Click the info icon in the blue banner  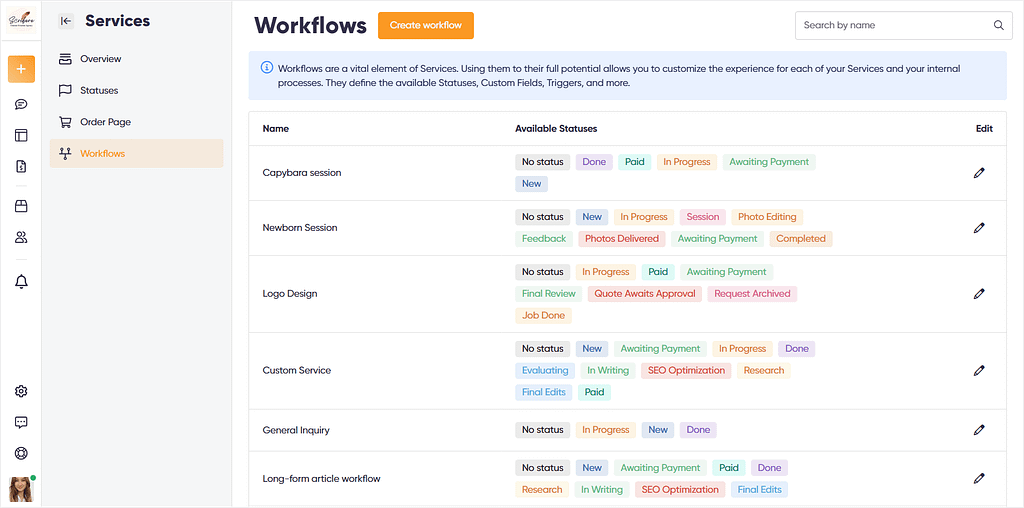pos(266,67)
